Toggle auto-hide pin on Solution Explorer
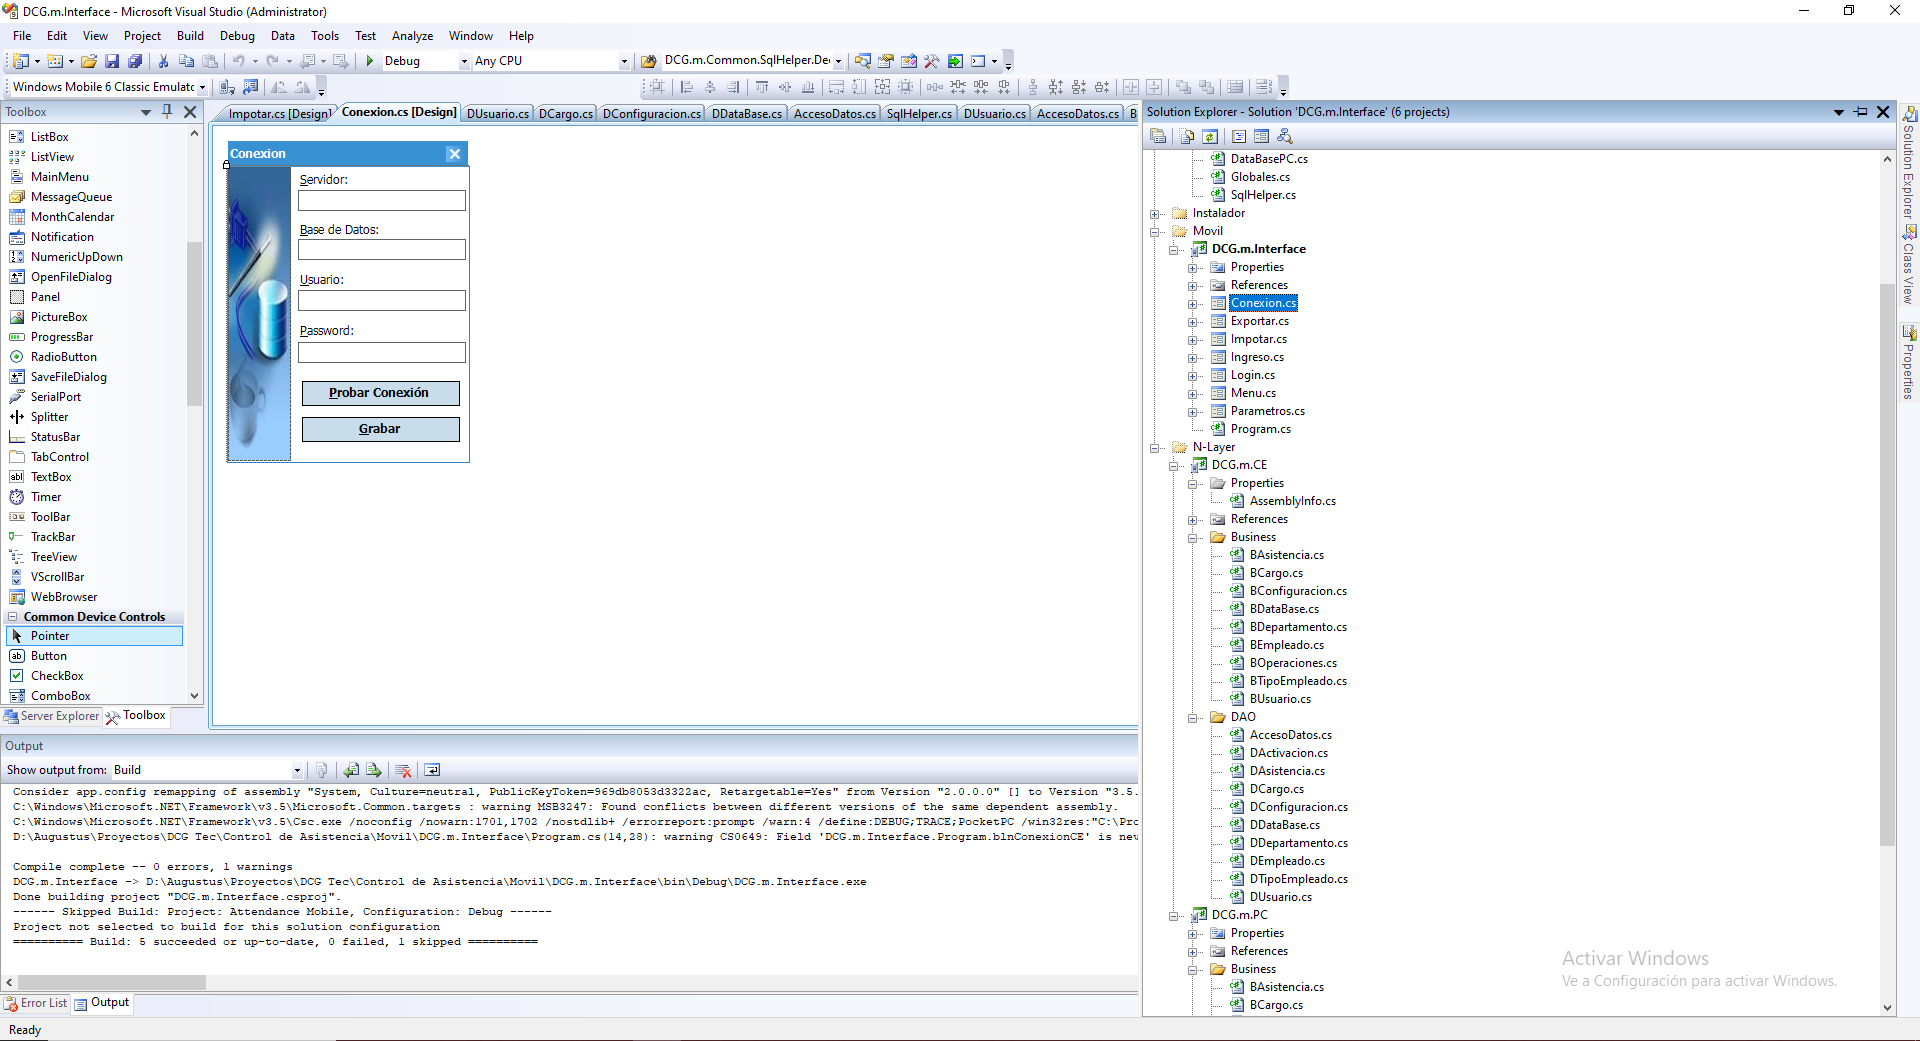1920x1041 pixels. [x=1860, y=112]
